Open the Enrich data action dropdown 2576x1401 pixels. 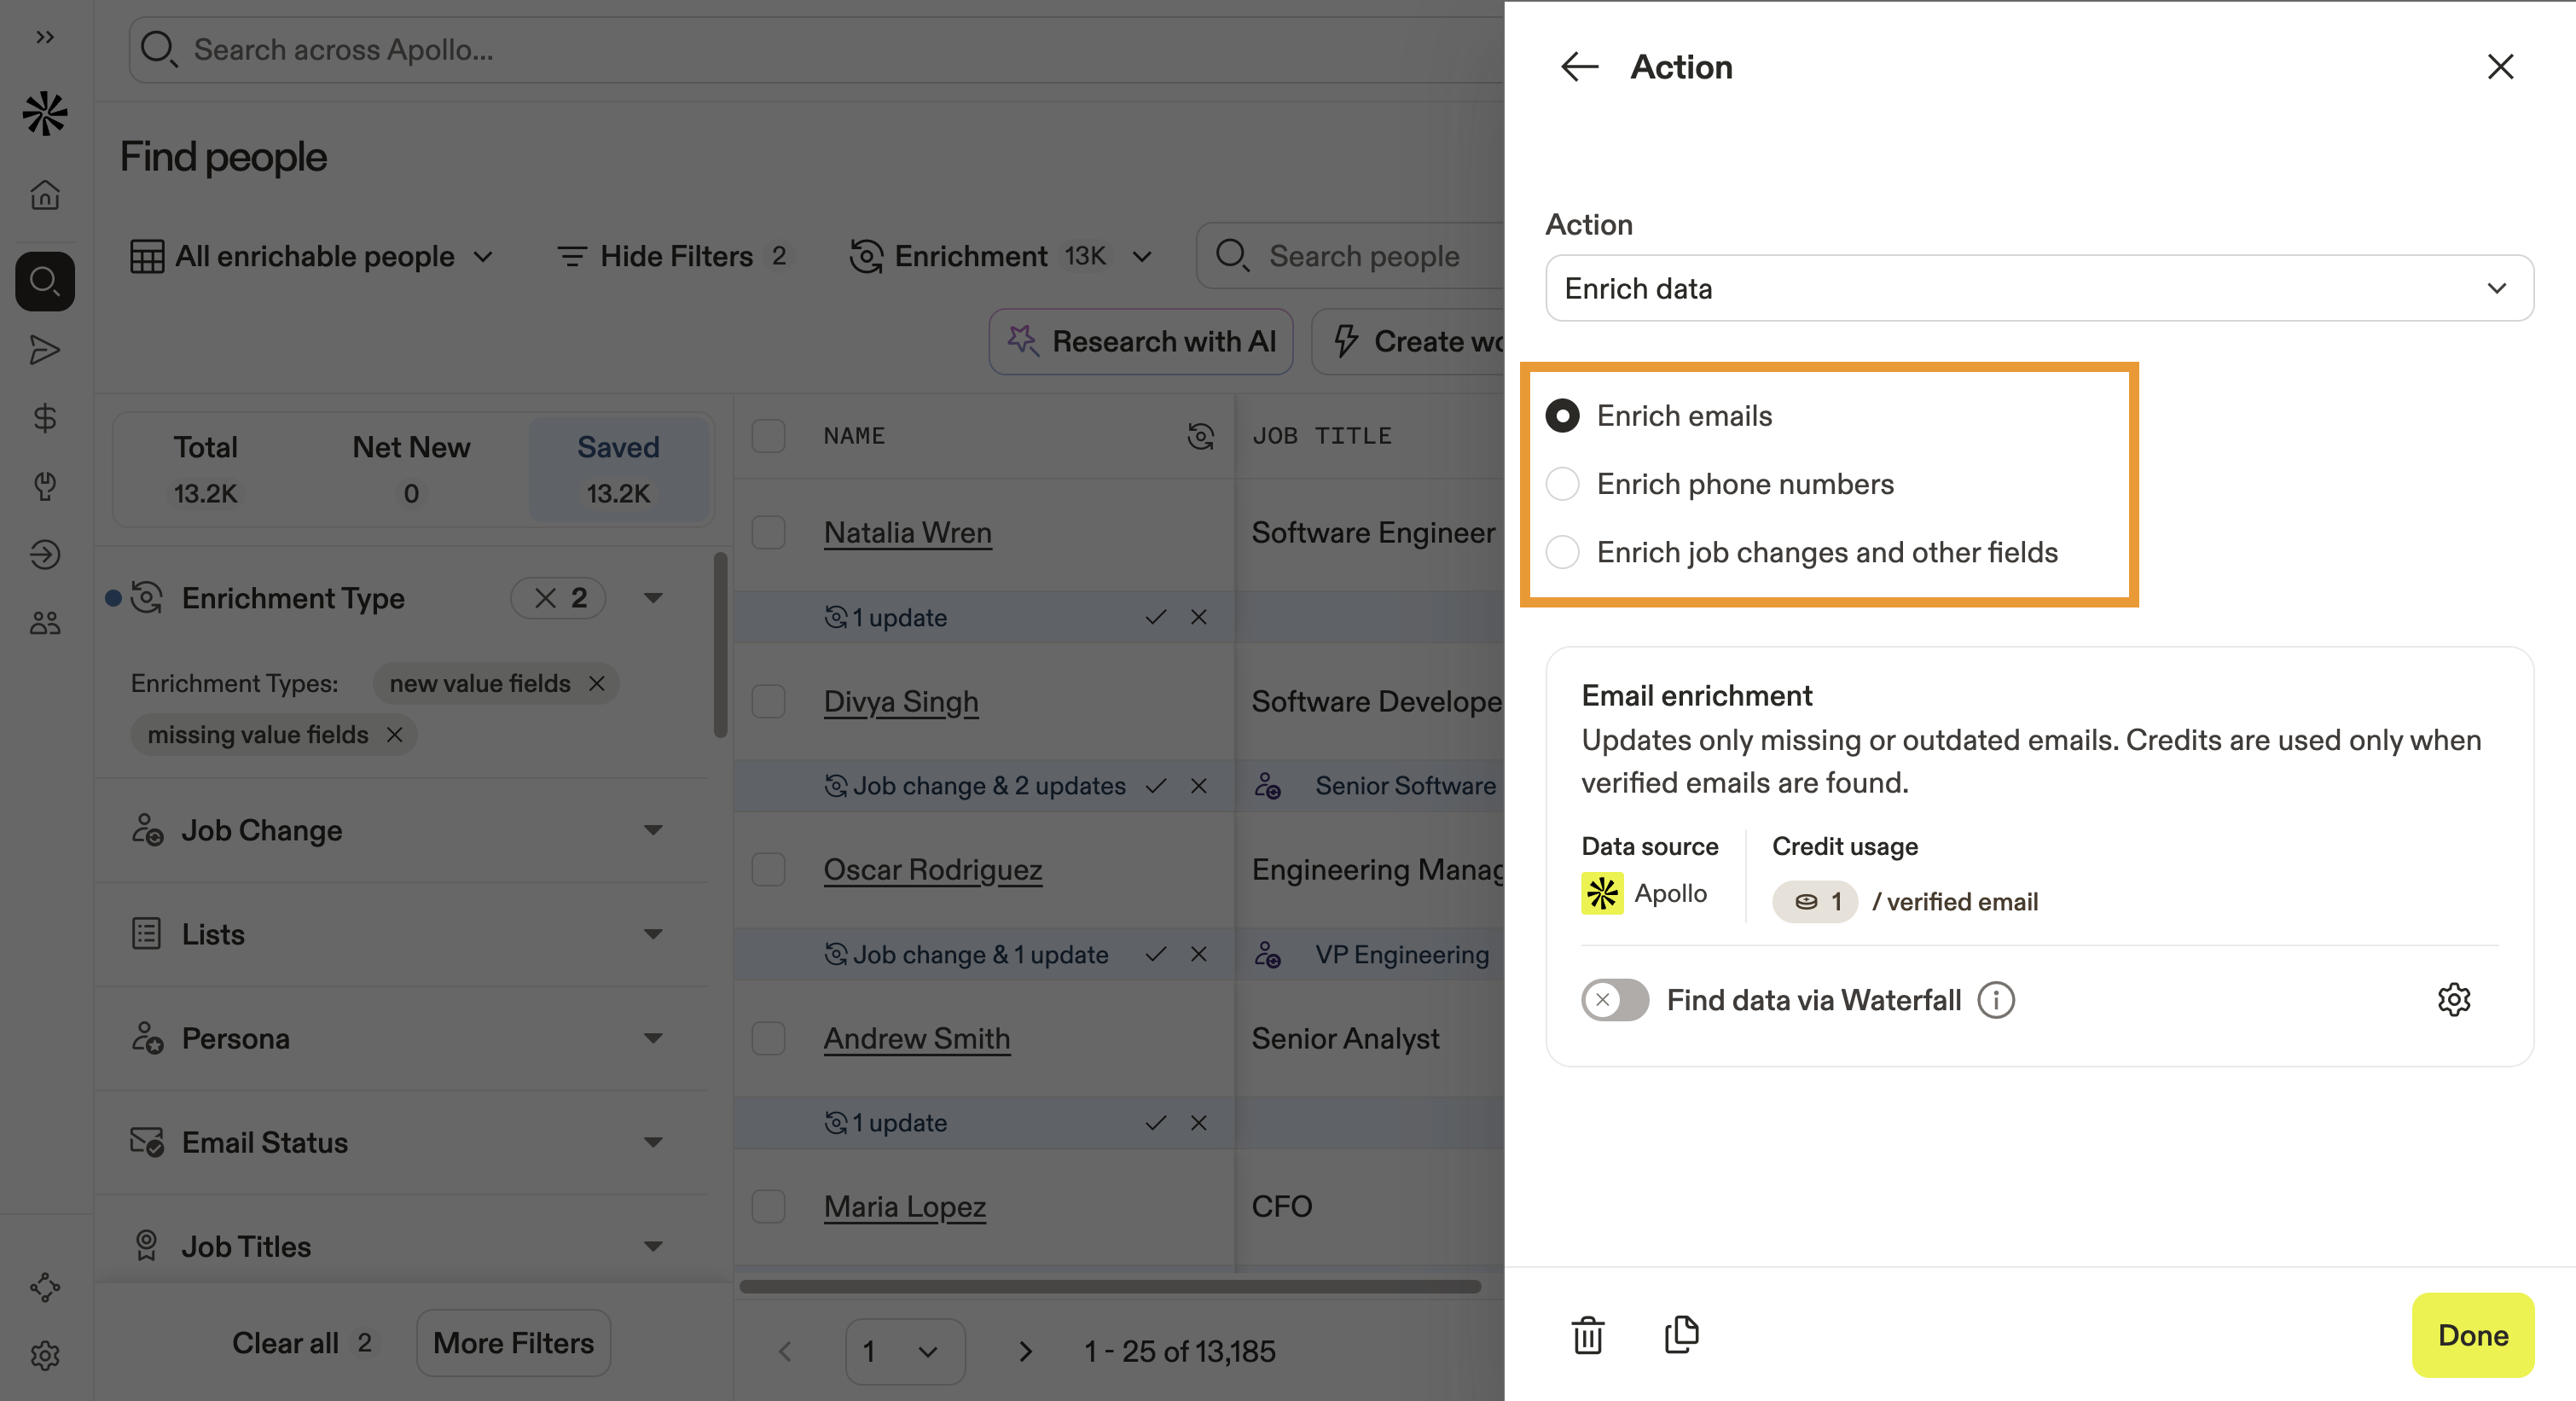coord(2038,288)
